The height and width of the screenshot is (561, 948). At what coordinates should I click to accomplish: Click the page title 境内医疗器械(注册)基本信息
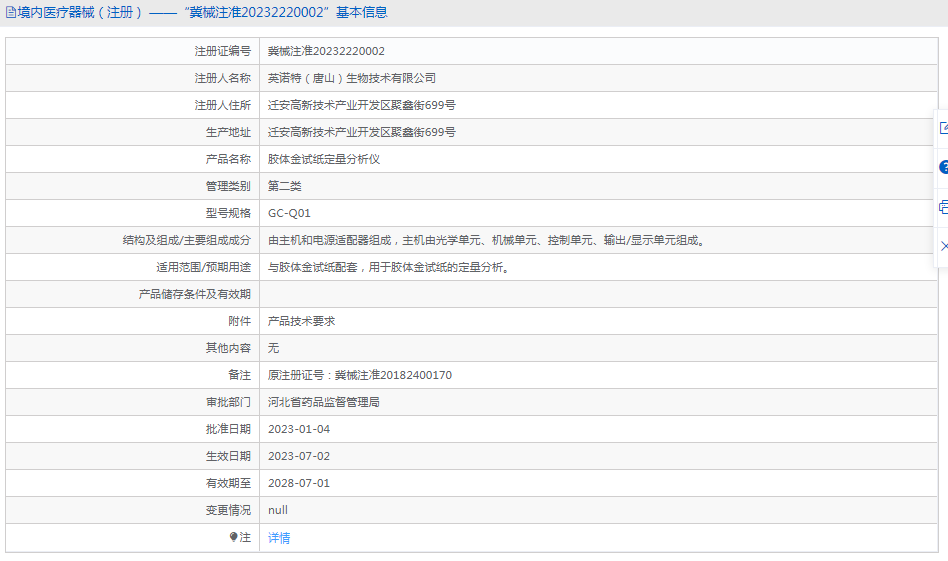click(202, 12)
